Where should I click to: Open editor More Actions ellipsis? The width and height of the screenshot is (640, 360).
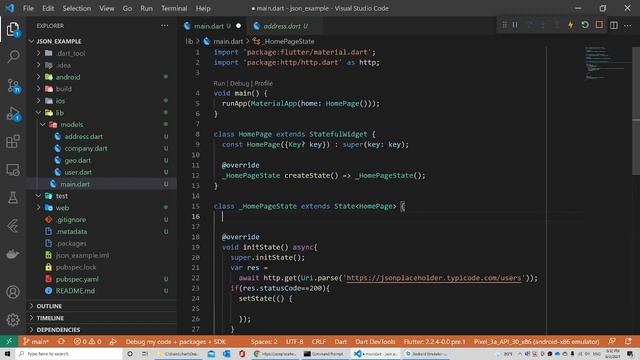pyautogui.click(x=628, y=25)
